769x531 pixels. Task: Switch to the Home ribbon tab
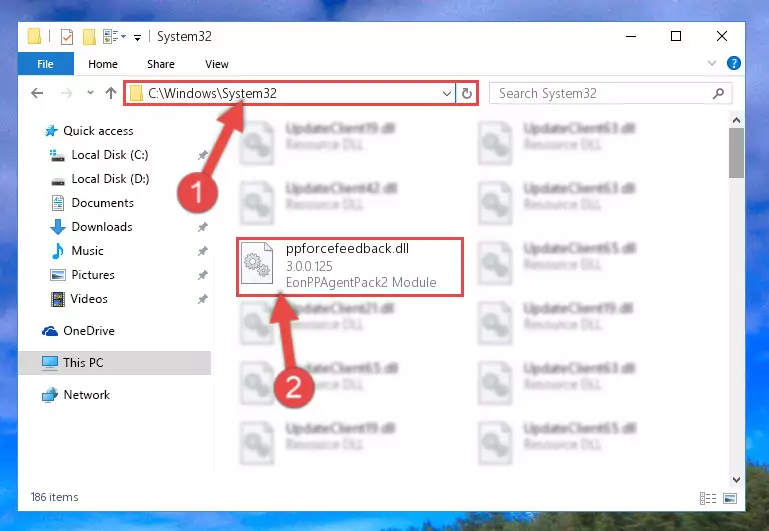tap(103, 64)
